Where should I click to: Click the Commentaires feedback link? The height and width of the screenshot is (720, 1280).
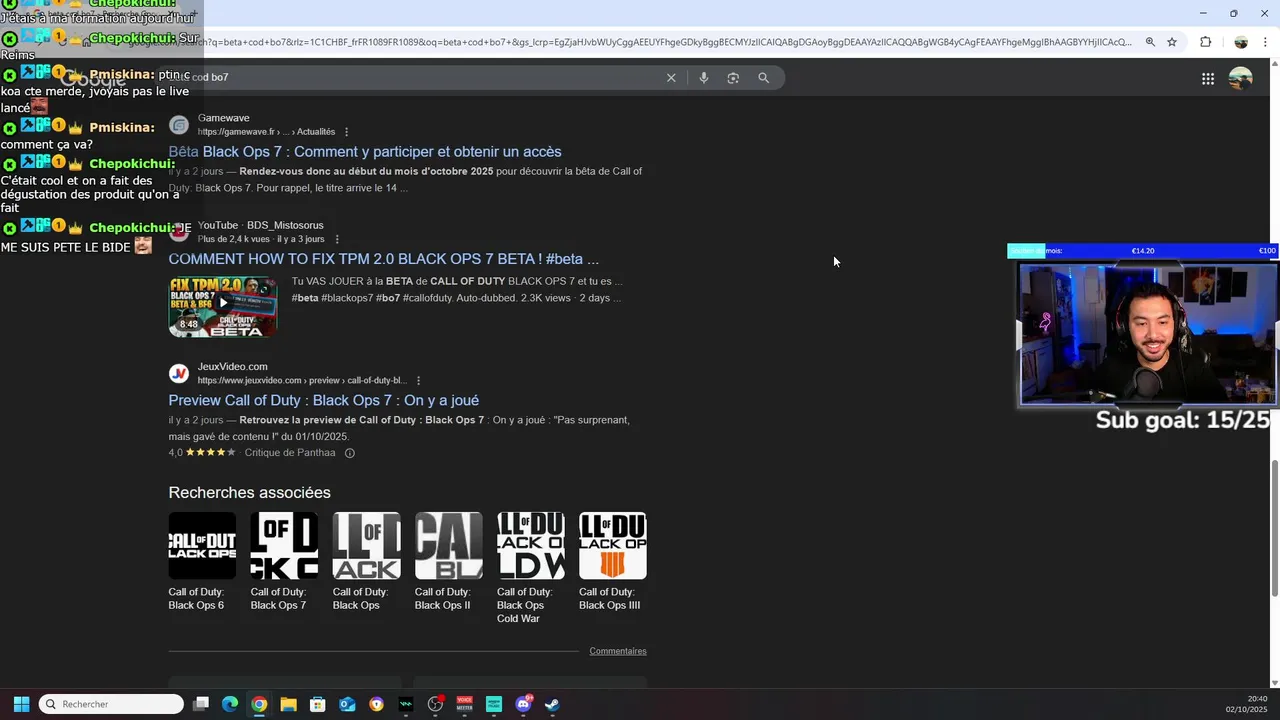pyautogui.click(x=618, y=651)
